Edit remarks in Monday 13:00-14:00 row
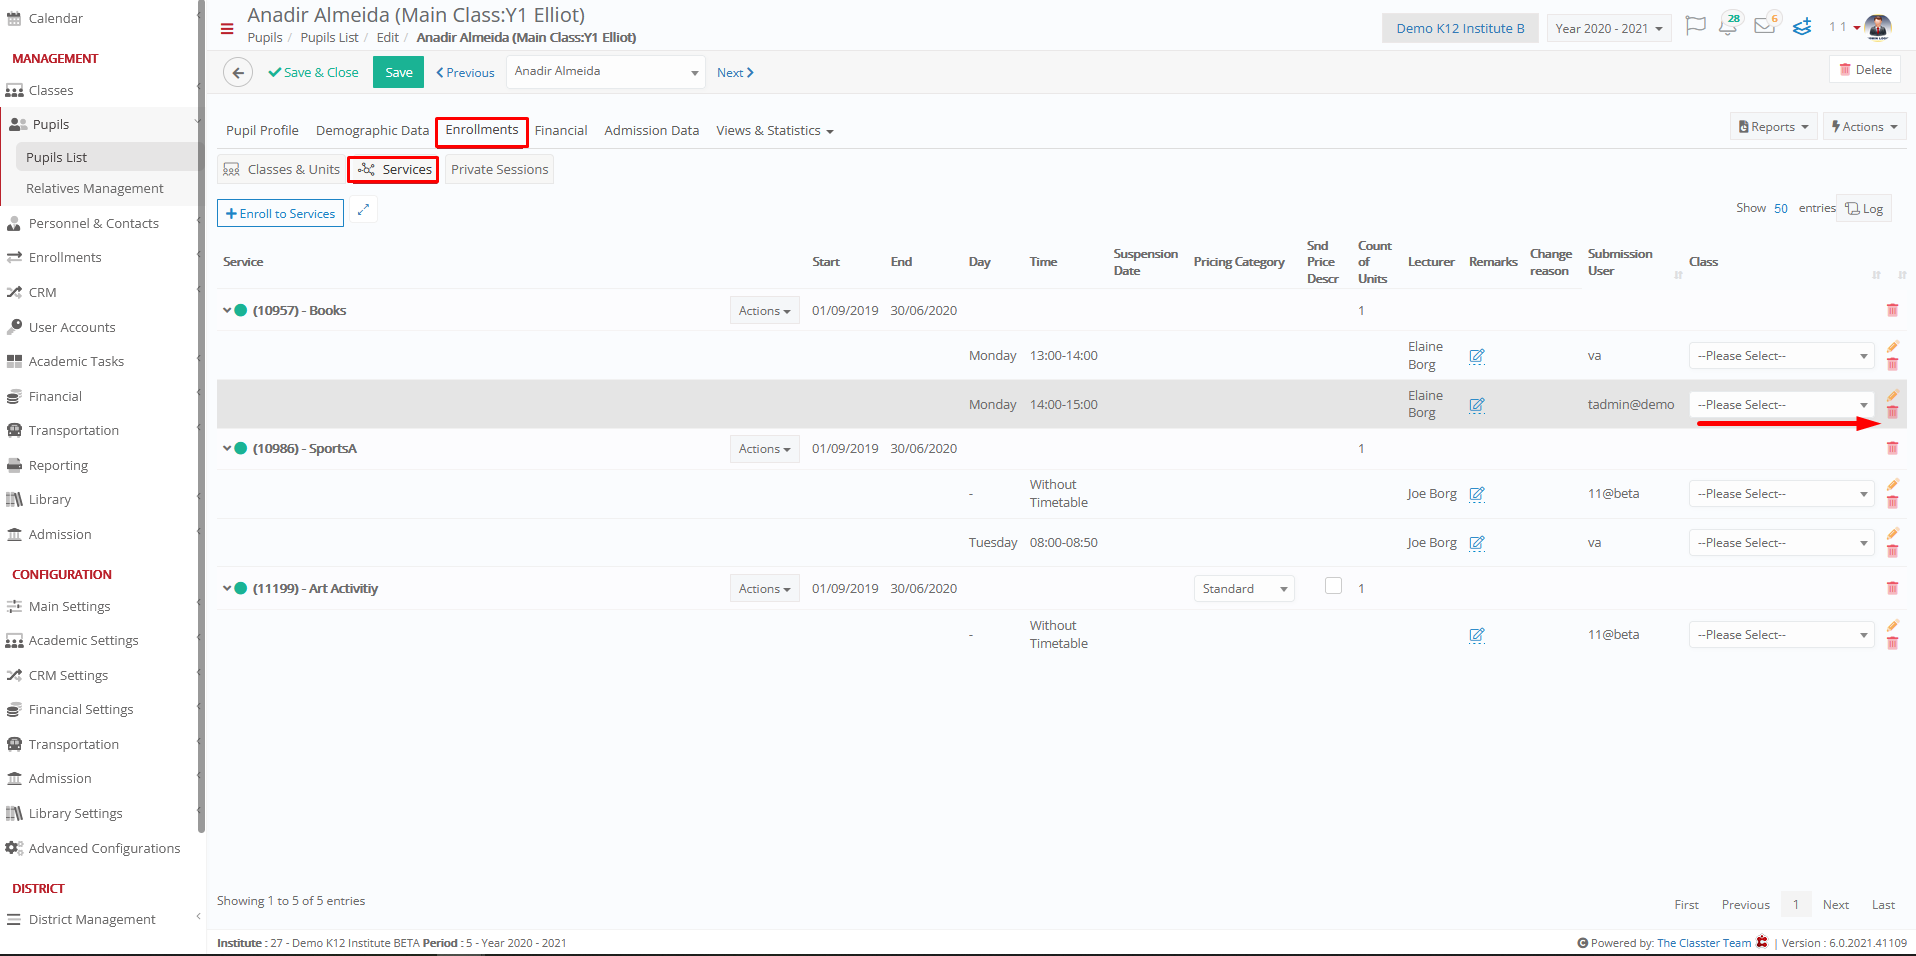 coord(1477,356)
